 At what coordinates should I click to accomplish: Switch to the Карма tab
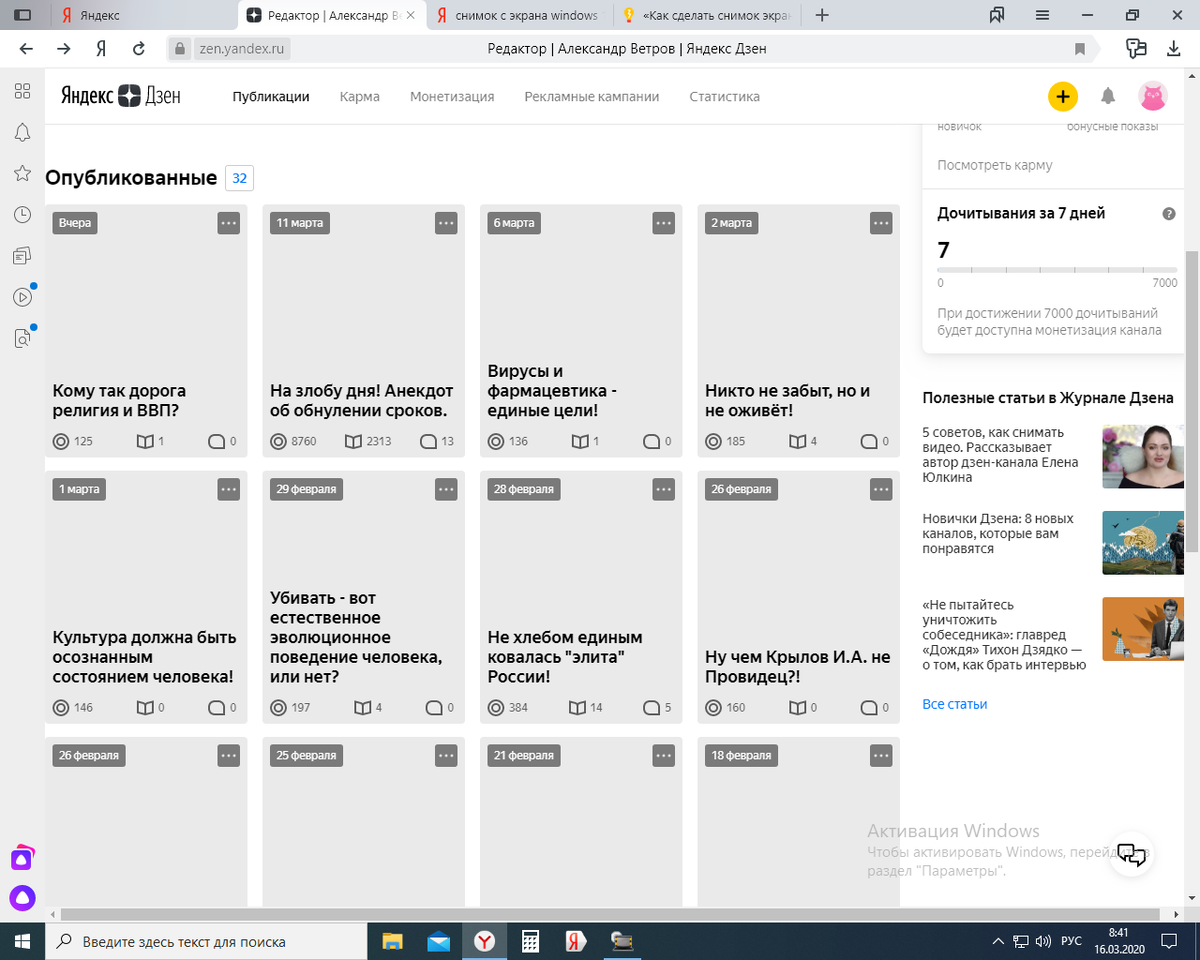(x=359, y=97)
